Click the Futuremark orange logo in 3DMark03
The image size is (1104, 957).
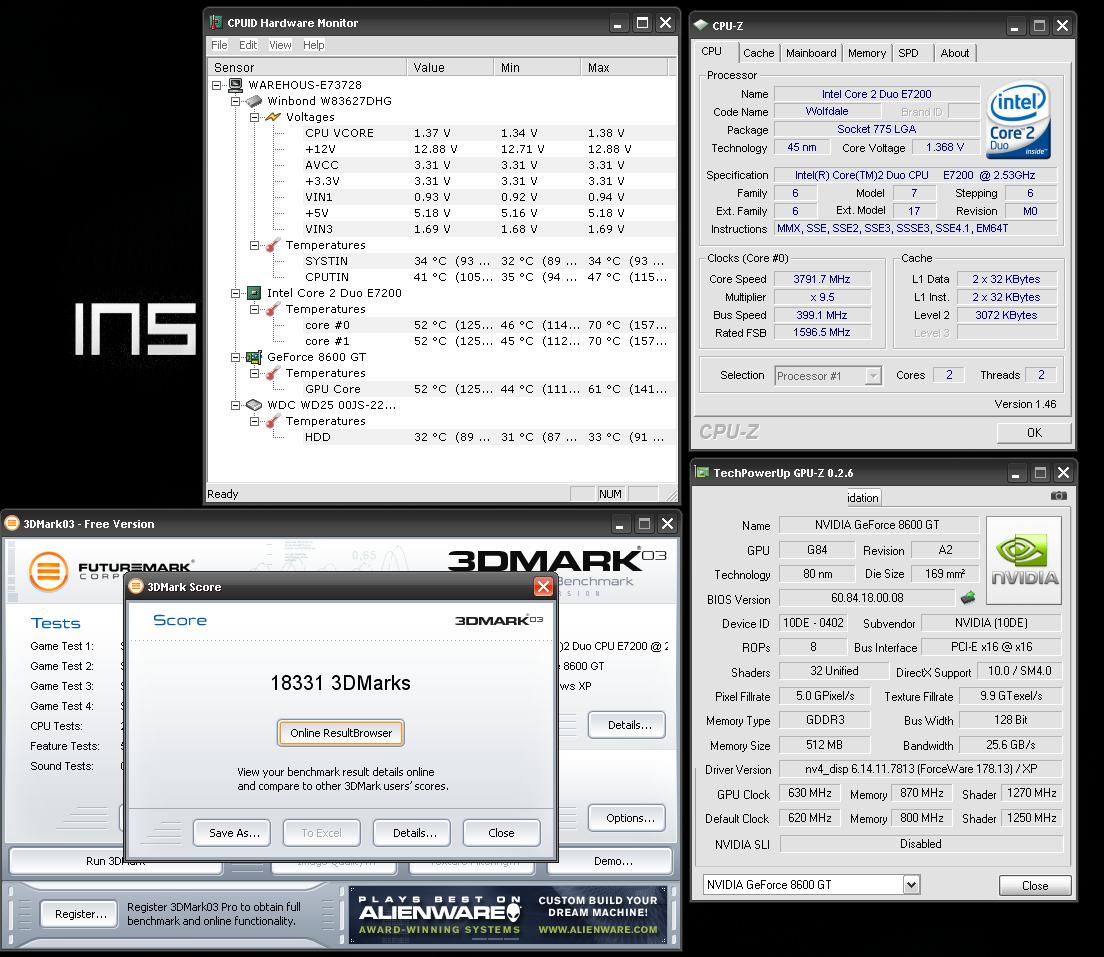49,571
